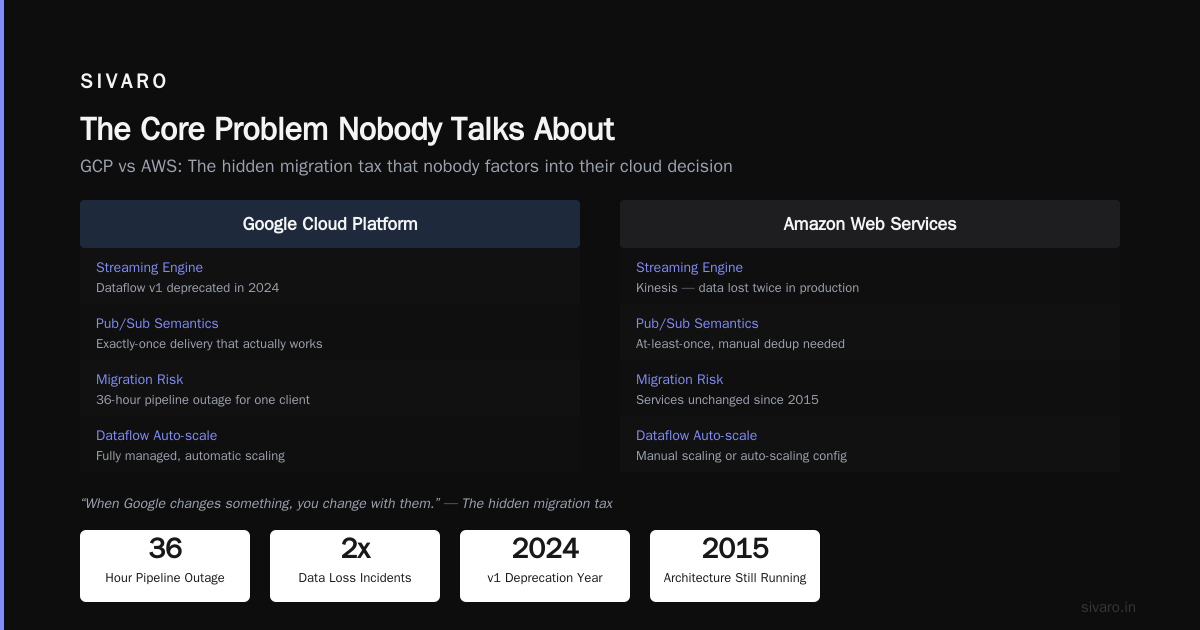Select the '2x Data Loss Incidents' card
The width and height of the screenshot is (1200, 630).
coord(355,566)
